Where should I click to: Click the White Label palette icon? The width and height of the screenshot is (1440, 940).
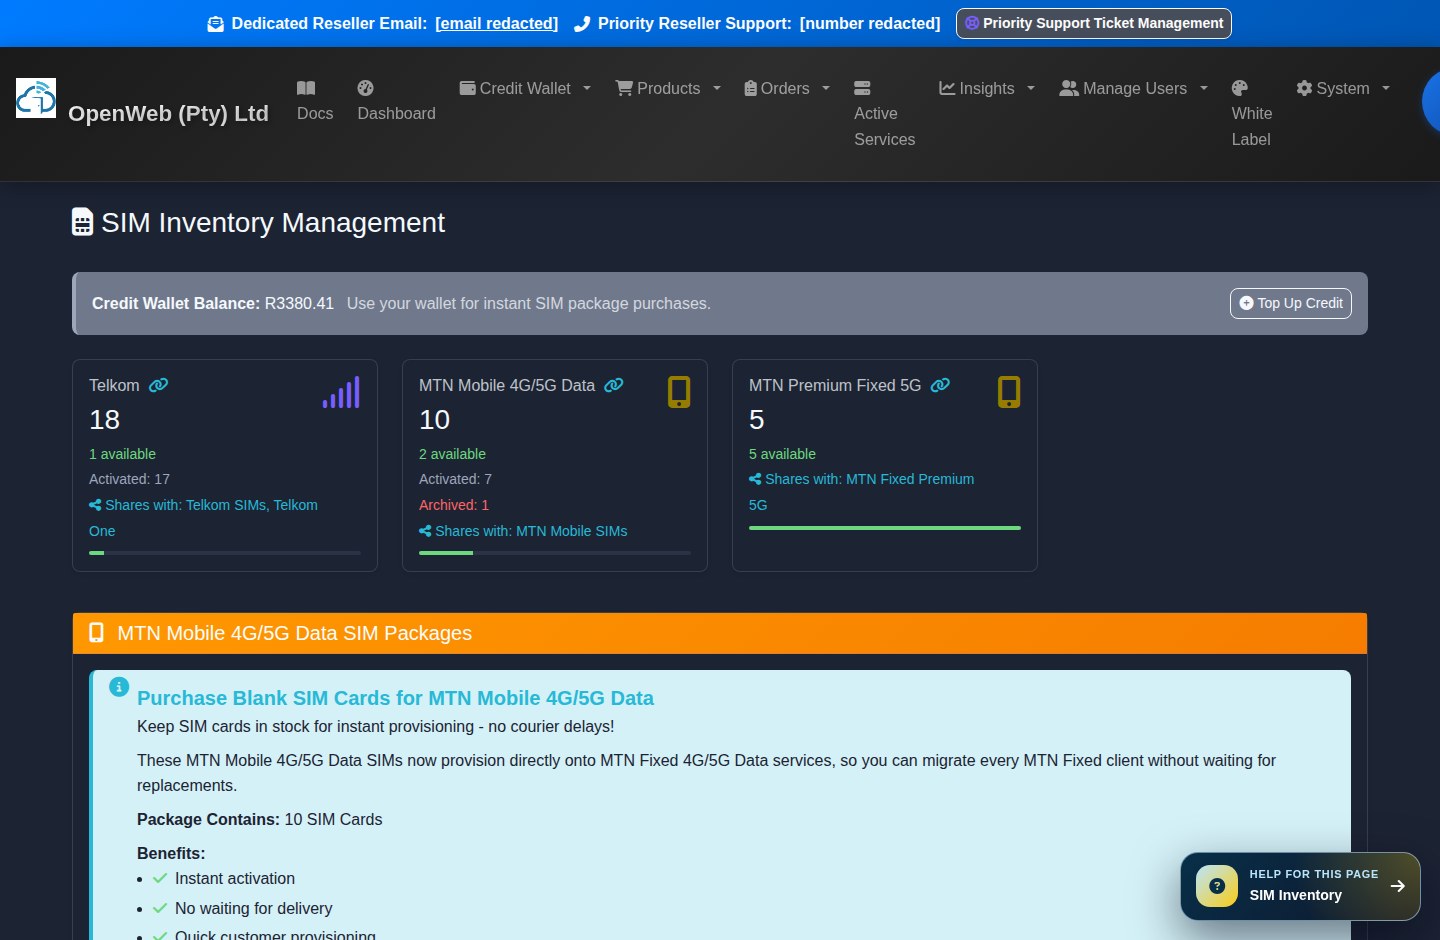1240,88
